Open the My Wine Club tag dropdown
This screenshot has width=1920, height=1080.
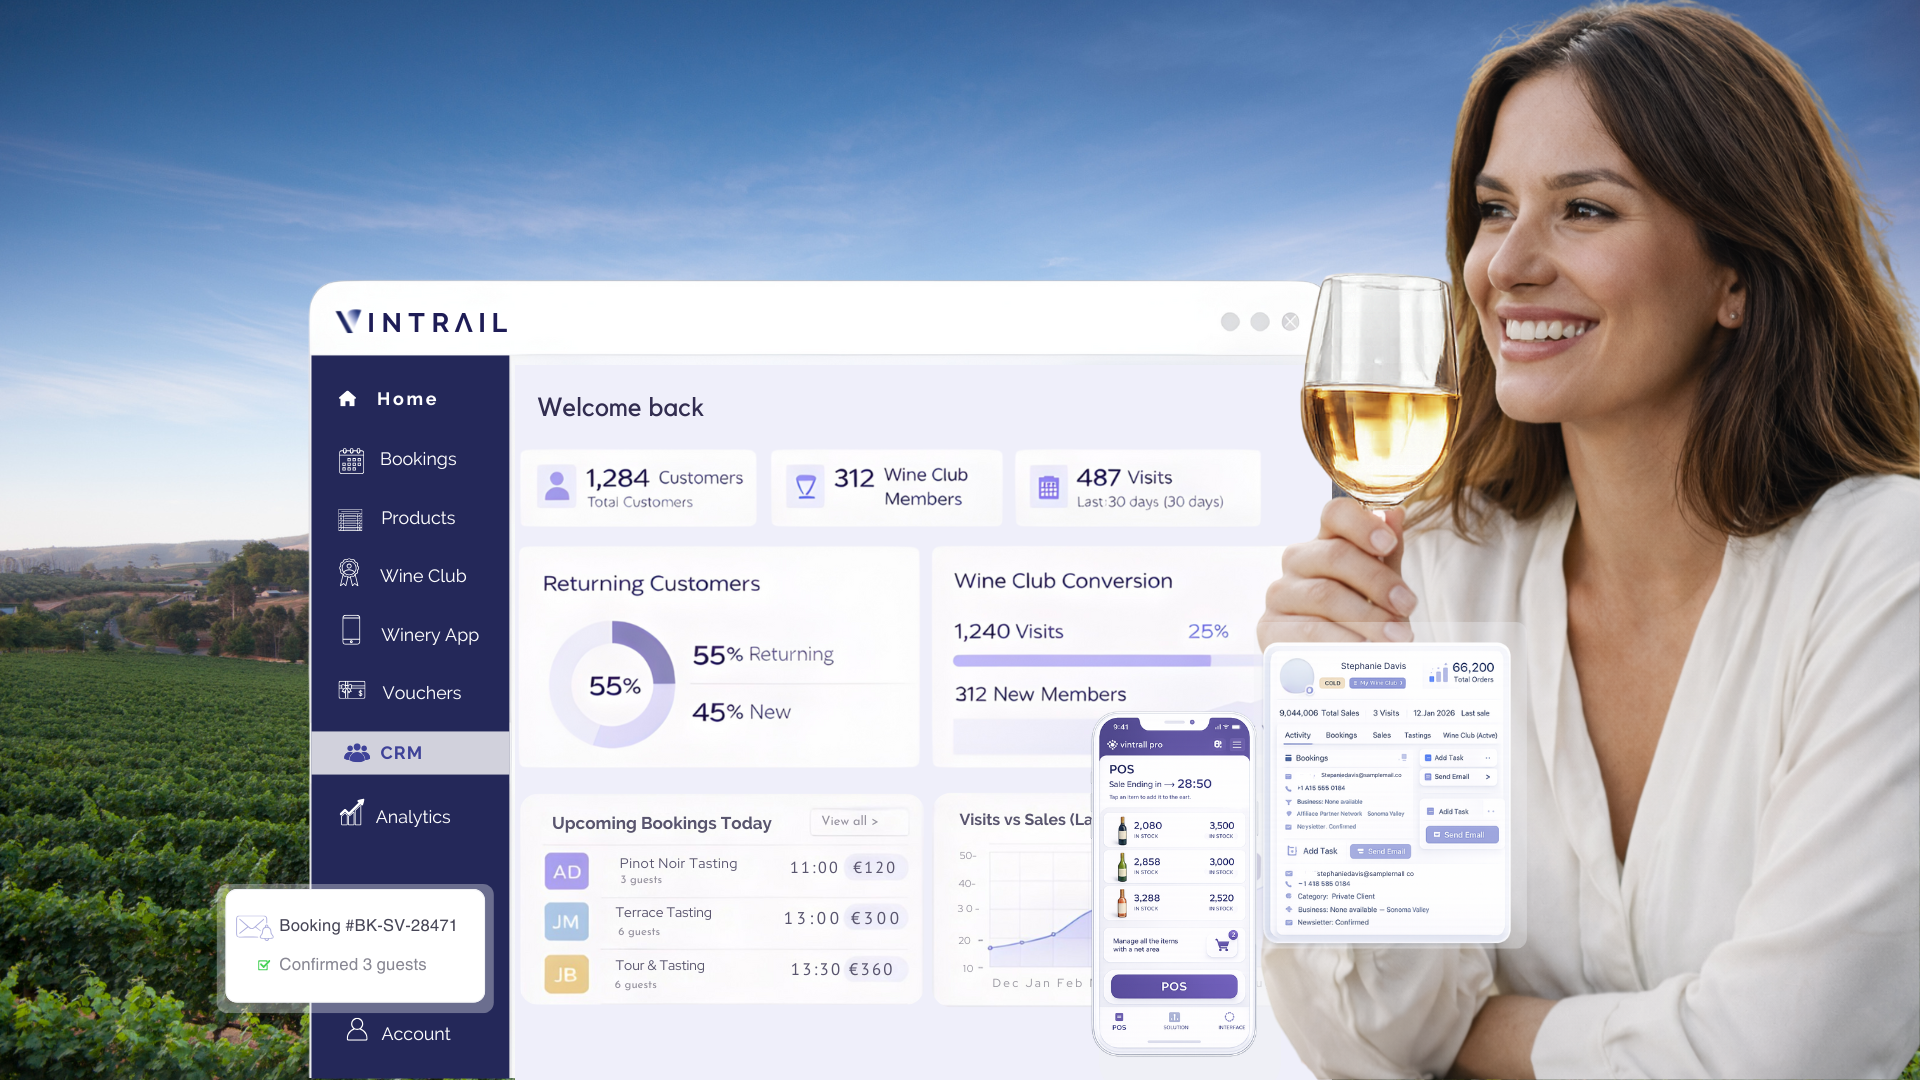coord(1378,683)
